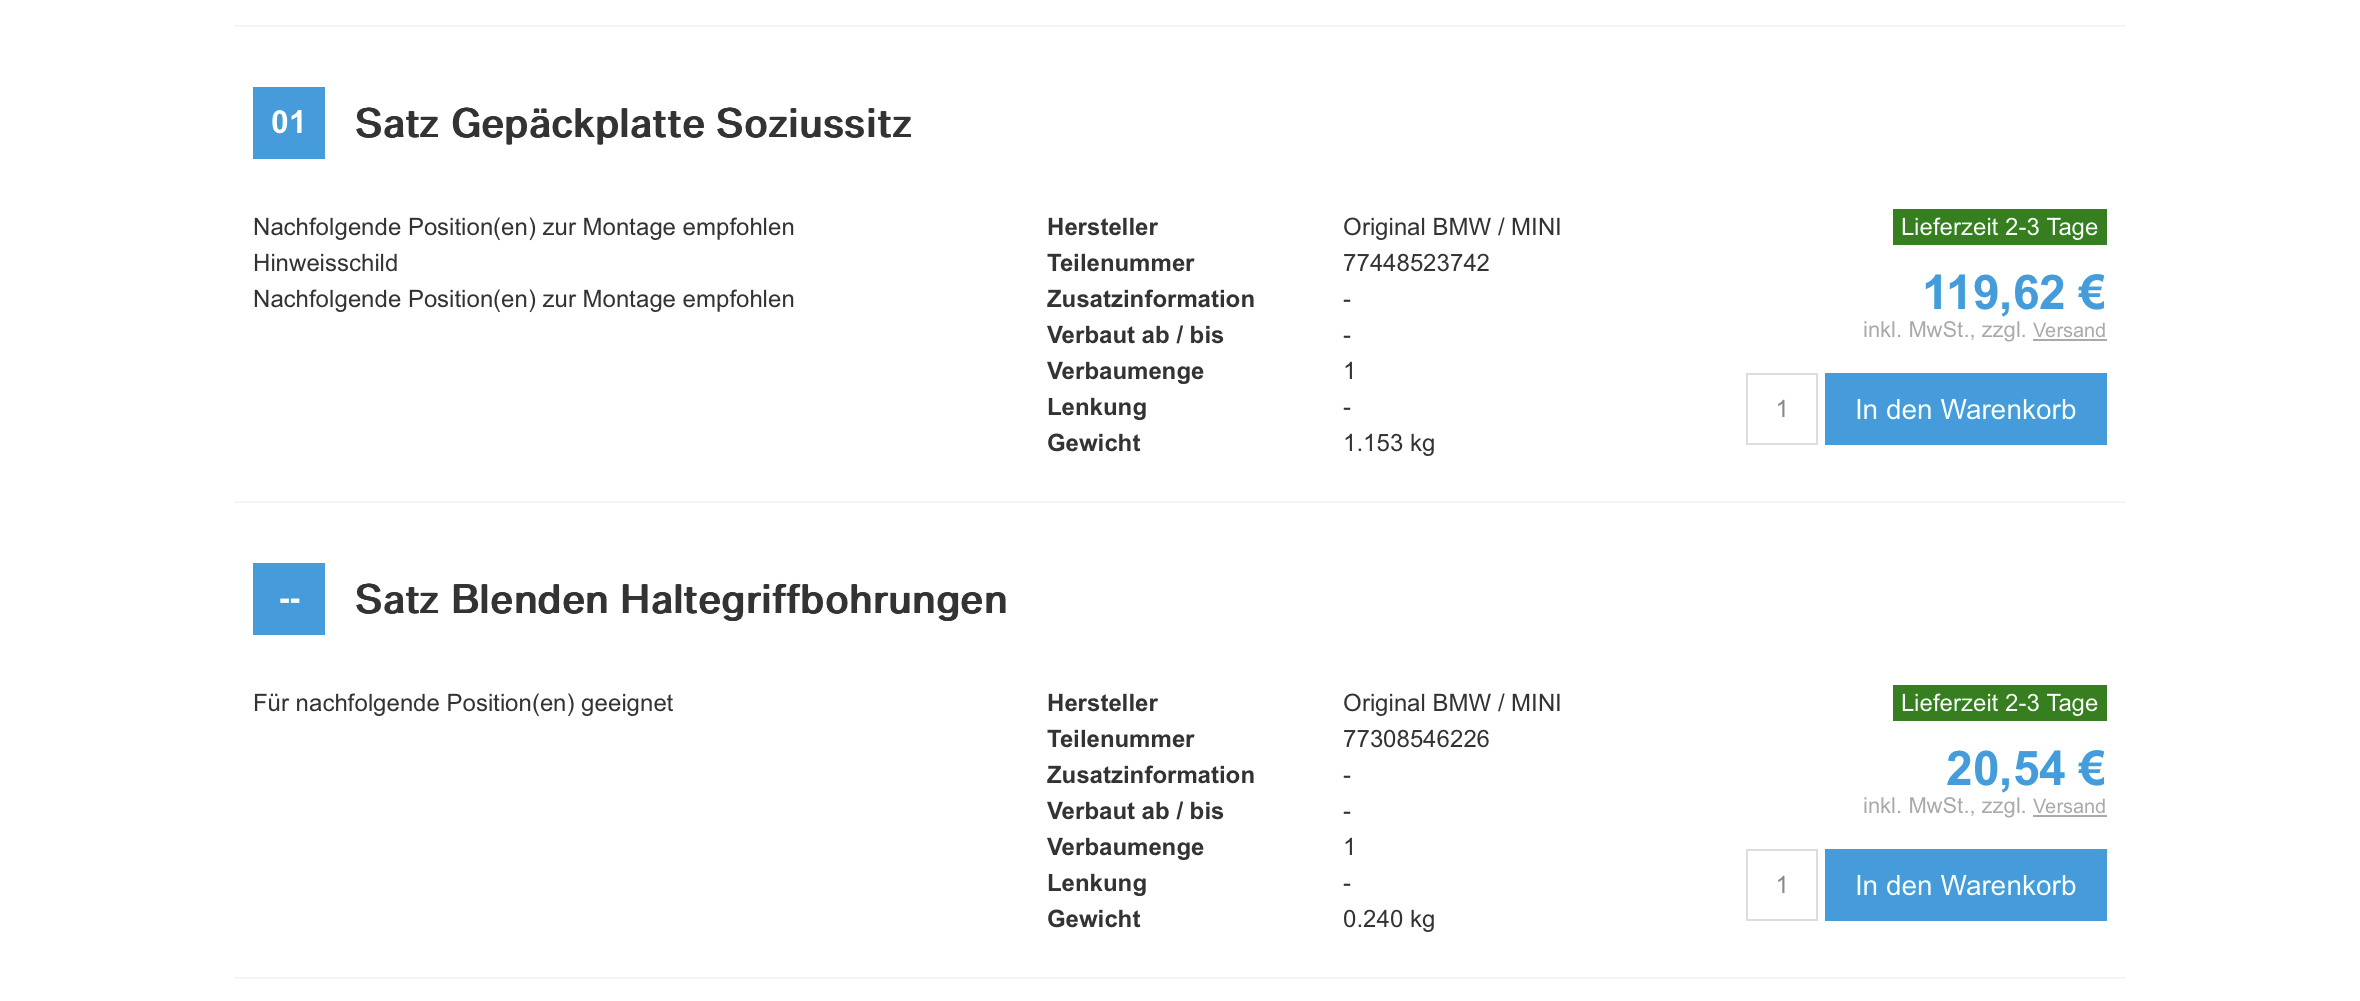Add Satz Gepäckplatte Soziussitz to Warenkorb
Viewport: 2360px width, 1001px height.
1965,409
